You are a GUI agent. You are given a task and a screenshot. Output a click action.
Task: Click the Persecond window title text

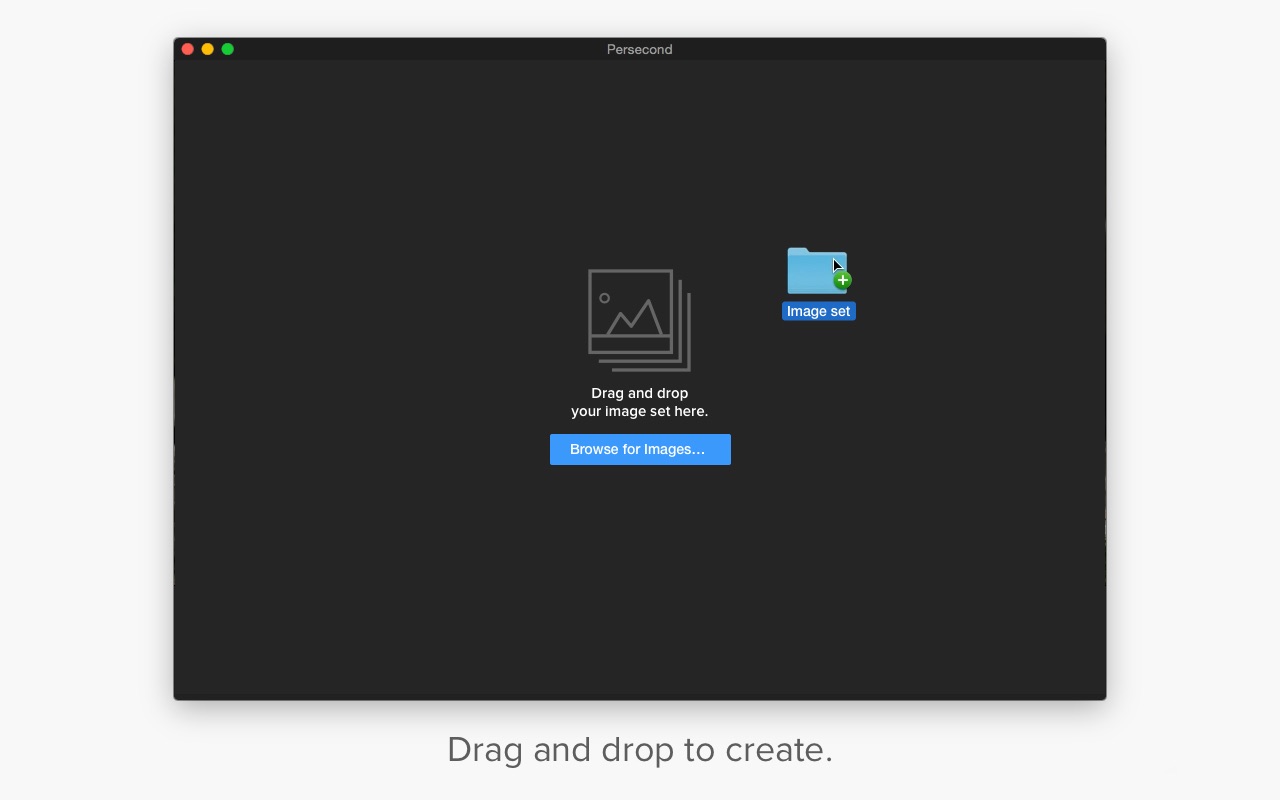click(x=639, y=49)
